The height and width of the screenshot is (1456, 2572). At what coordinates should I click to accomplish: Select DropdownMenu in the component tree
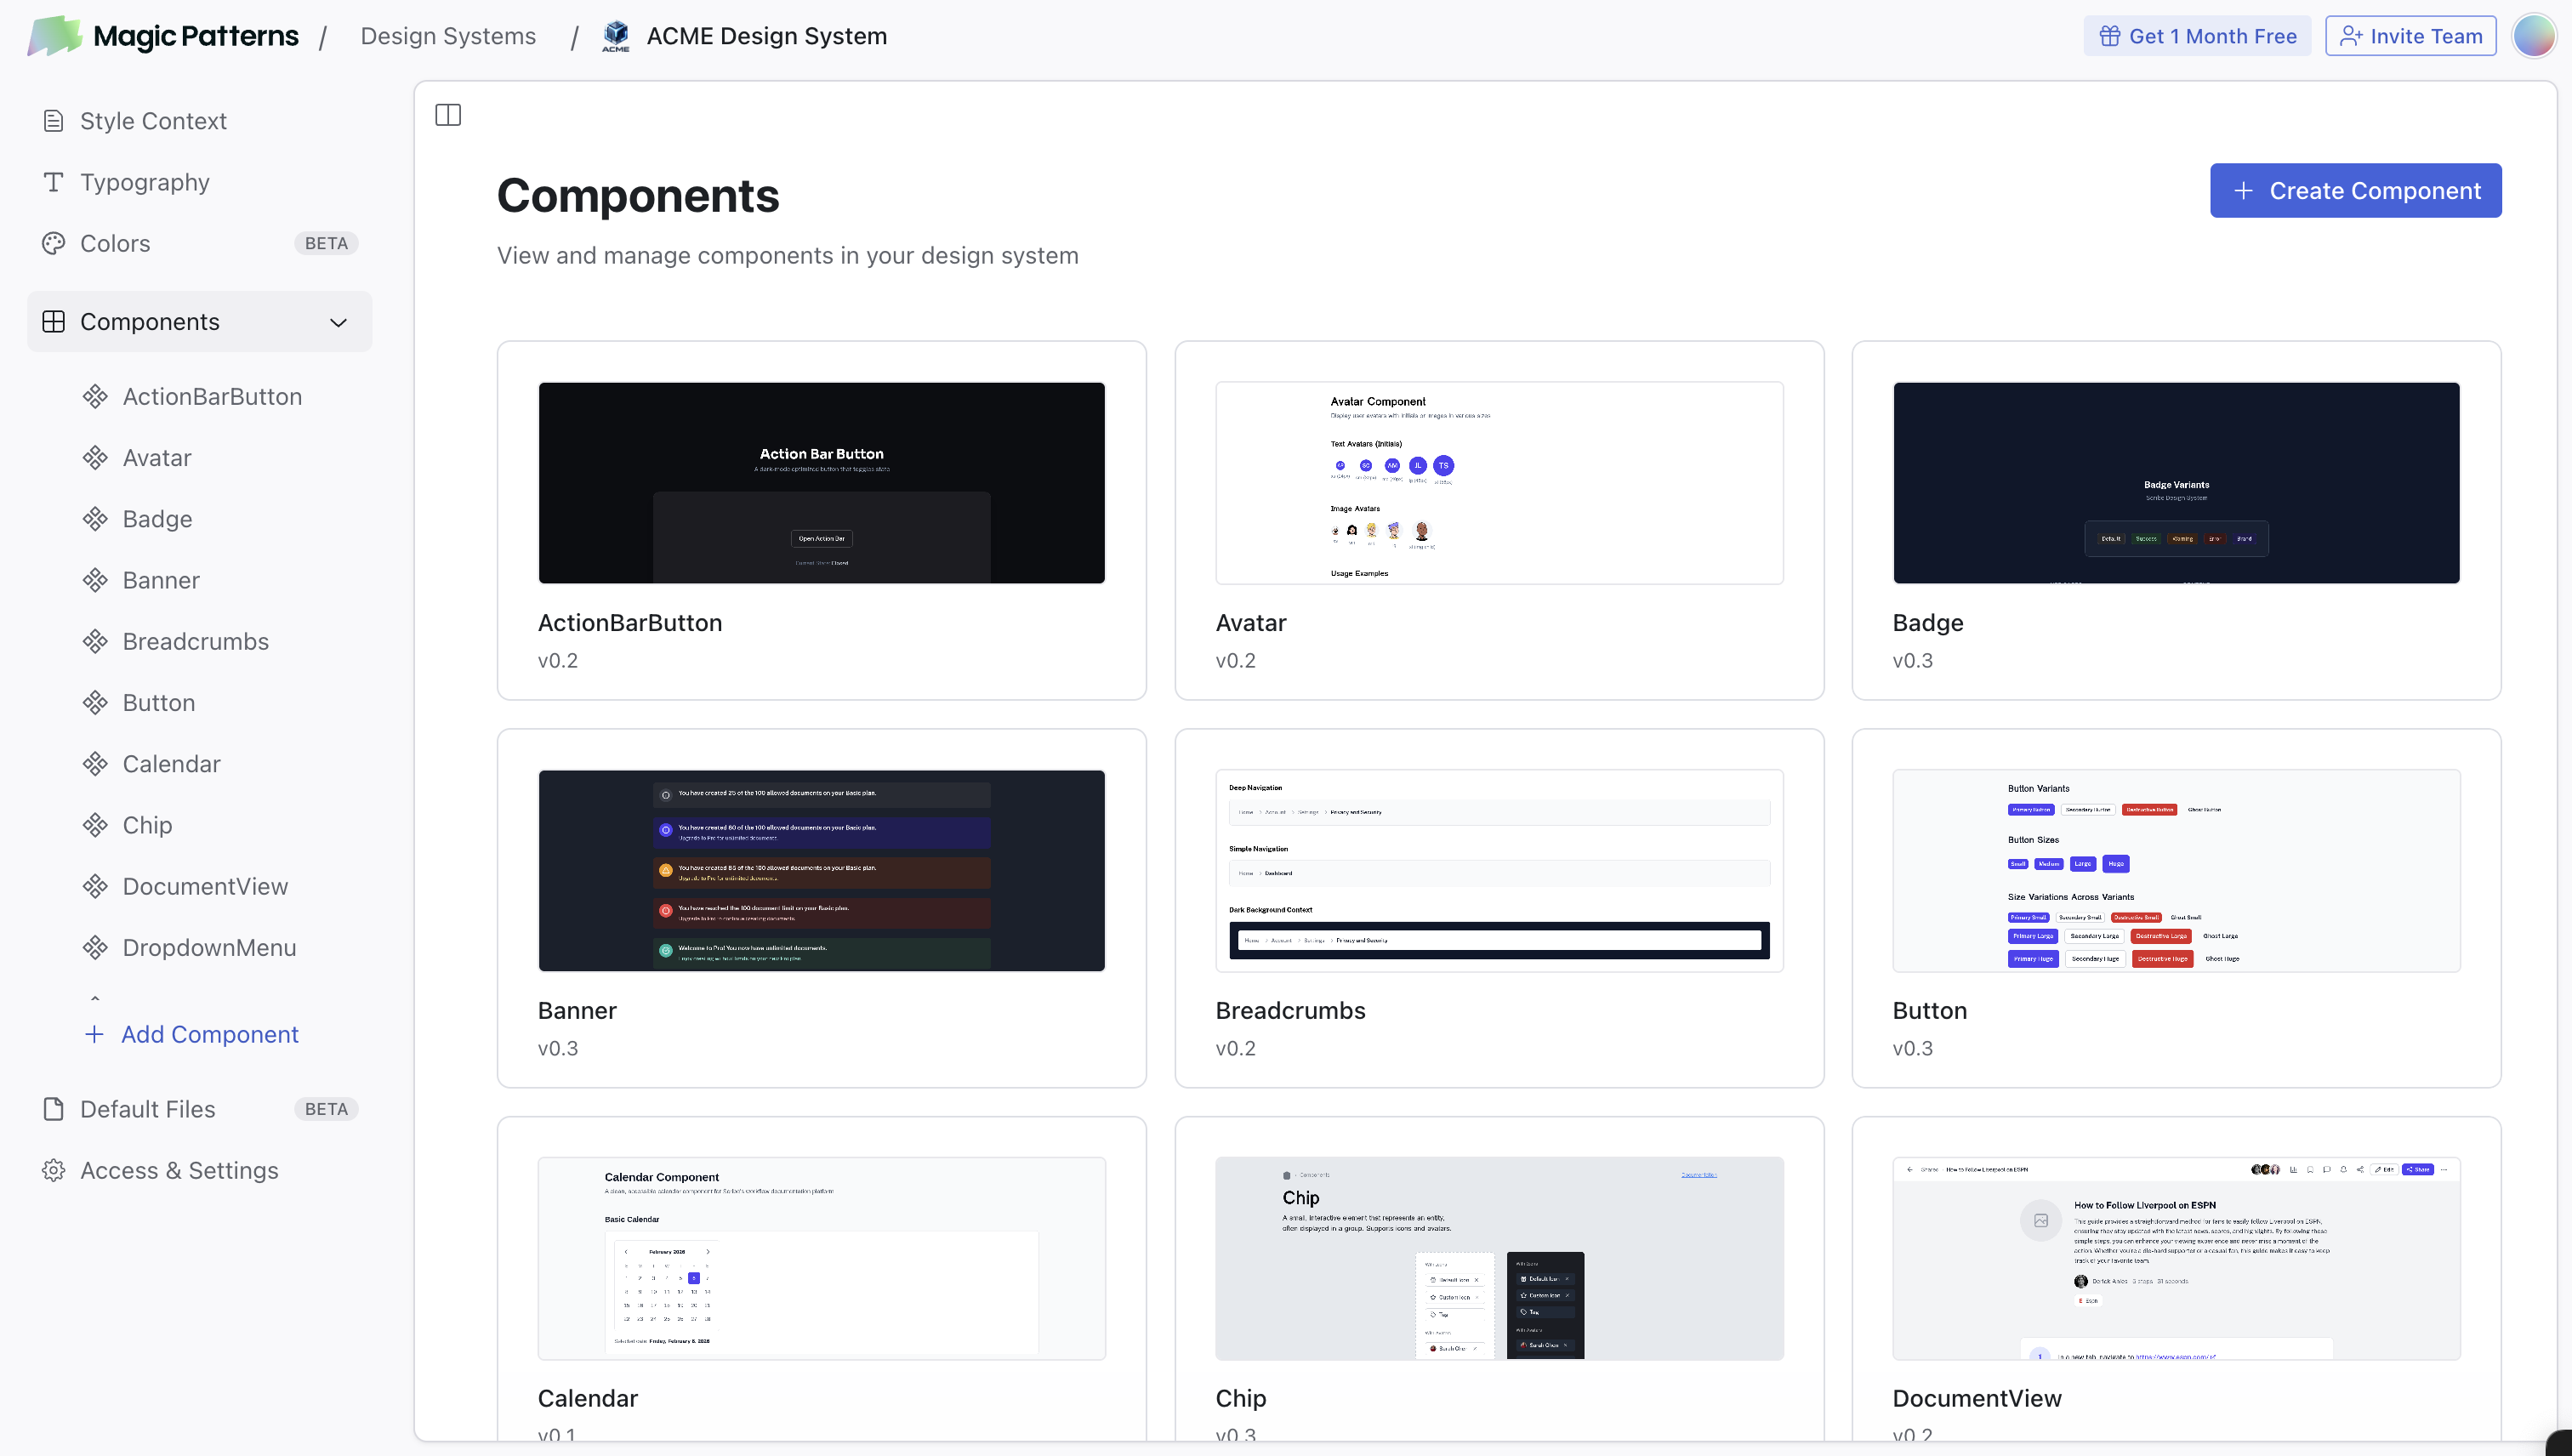click(x=209, y=947)
